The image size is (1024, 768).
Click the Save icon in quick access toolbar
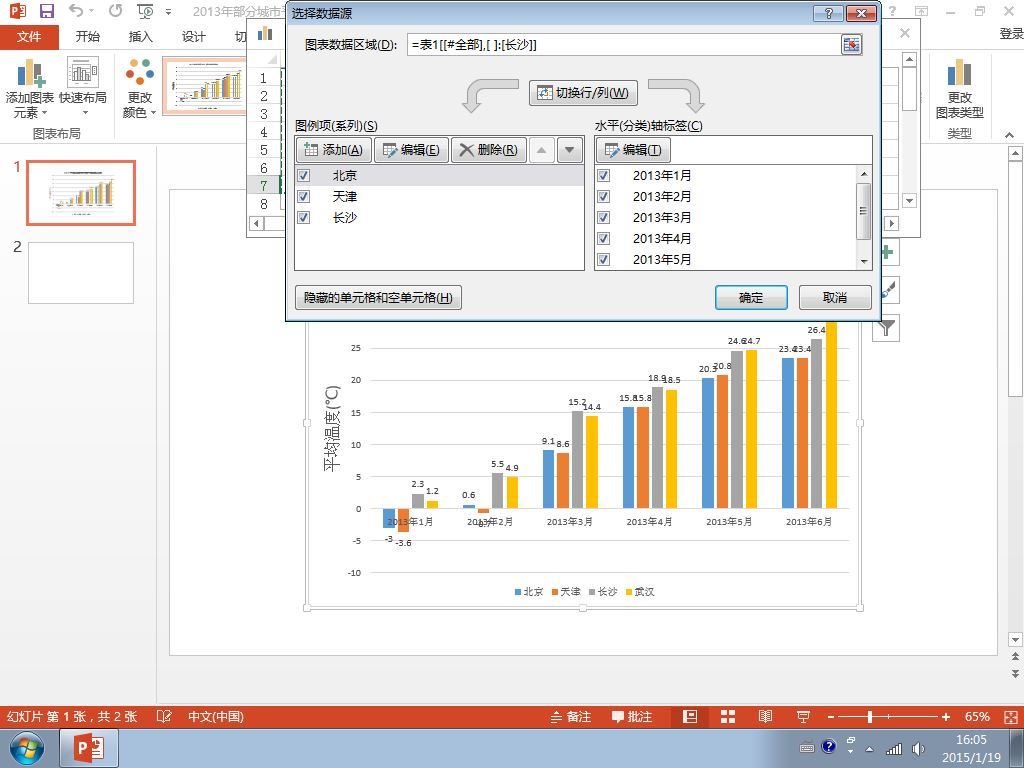pyautogui.click(x=46, y=11)
